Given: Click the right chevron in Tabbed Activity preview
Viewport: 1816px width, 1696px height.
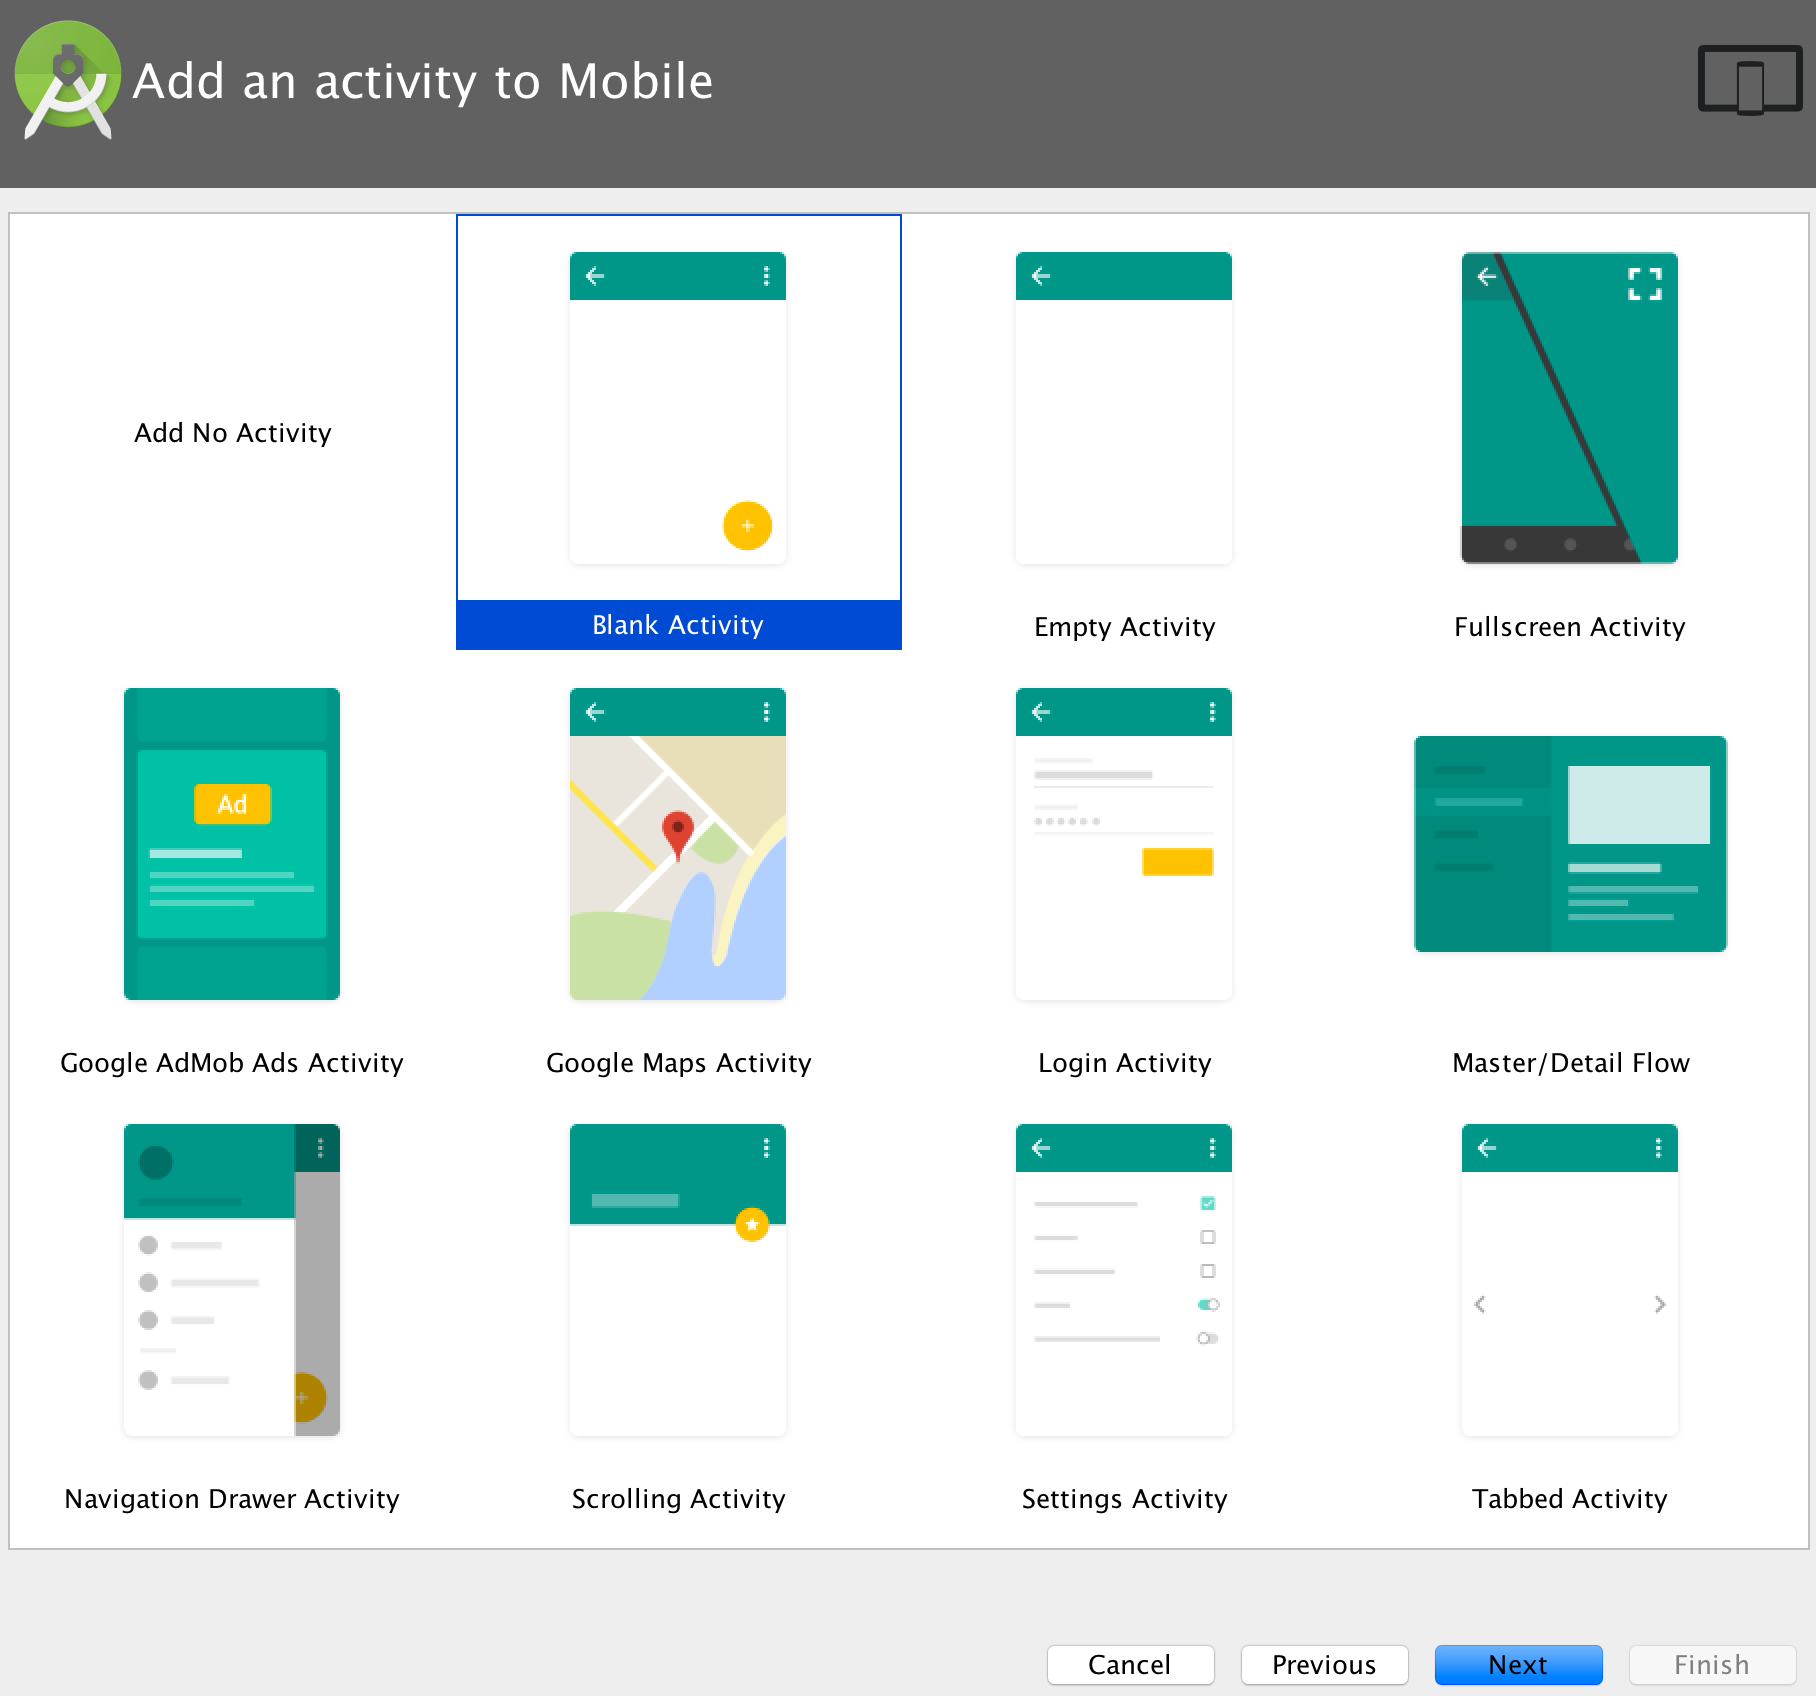Looking at the screenshot, I should [1660, 1304].
